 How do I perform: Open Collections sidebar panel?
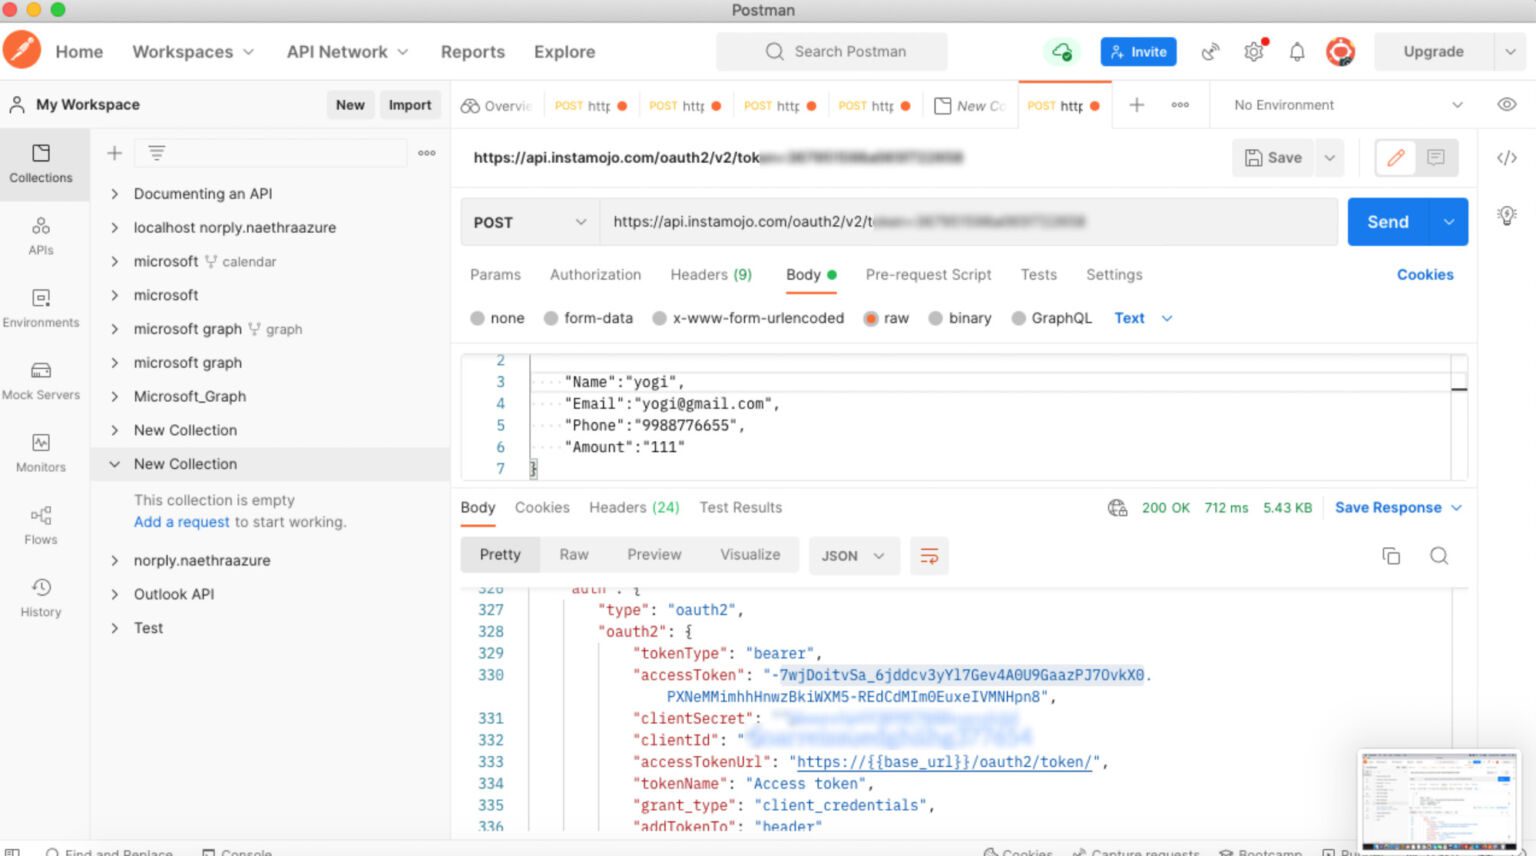tap(41, 164)
